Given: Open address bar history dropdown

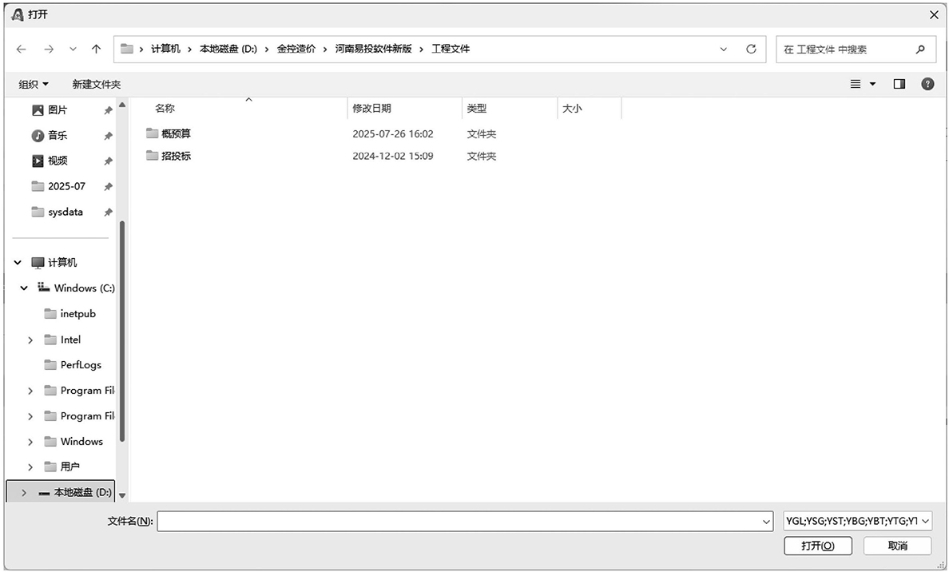Looking at the screenshot, I should click(x=723, y=49).
